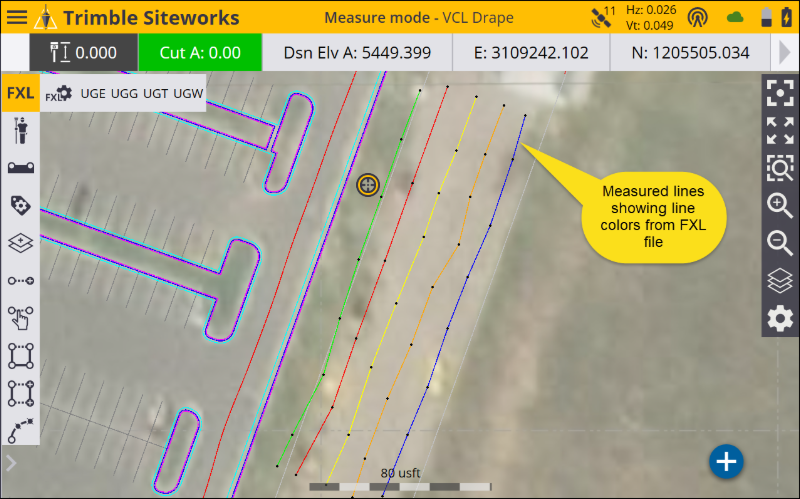Choose the UGW feature code
The height and width of the screenshot is (499, 800).
(188, 93)
